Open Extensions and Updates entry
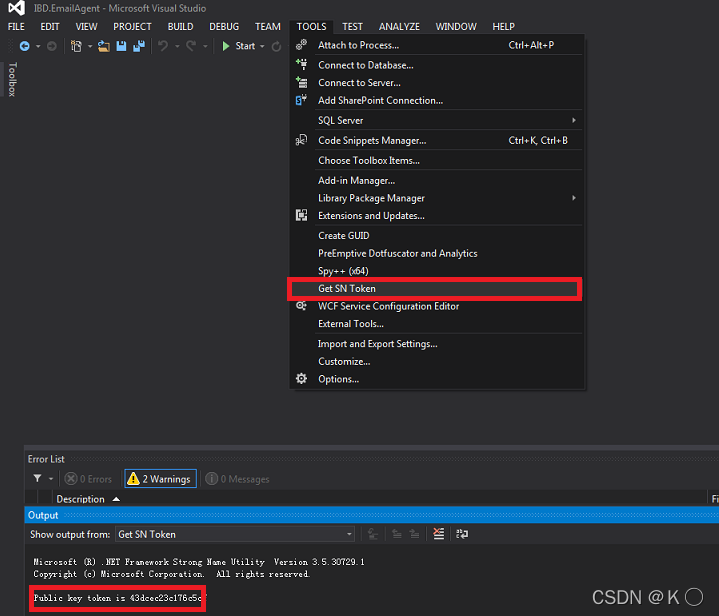 pos(437,216)
